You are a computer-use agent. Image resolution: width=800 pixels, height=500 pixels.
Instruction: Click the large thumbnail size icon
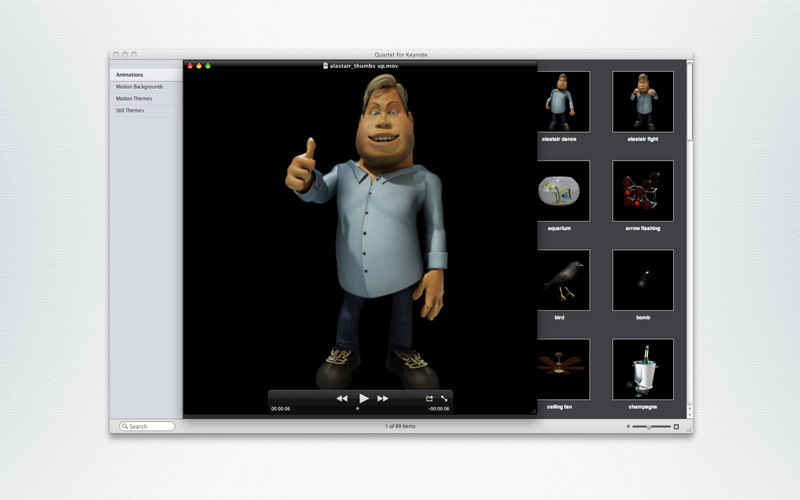pos(677,427)
